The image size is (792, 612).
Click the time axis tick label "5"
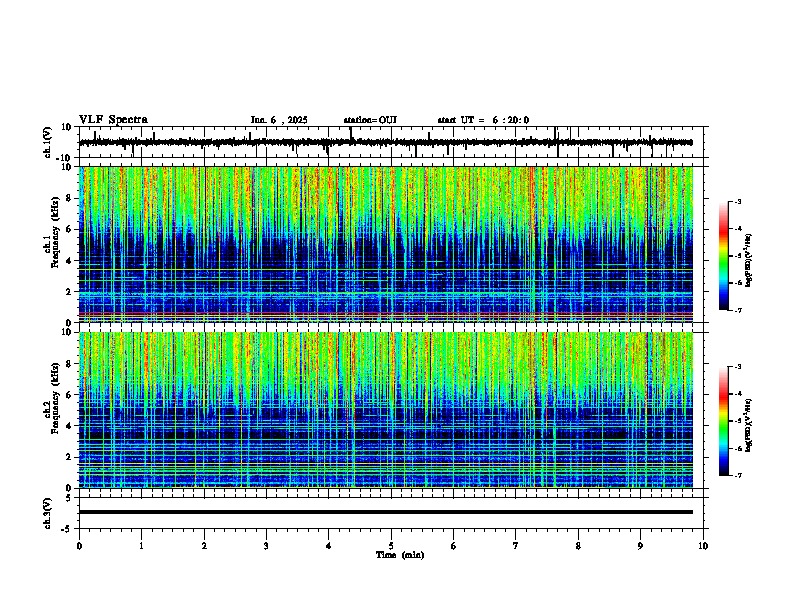[391, 546]
